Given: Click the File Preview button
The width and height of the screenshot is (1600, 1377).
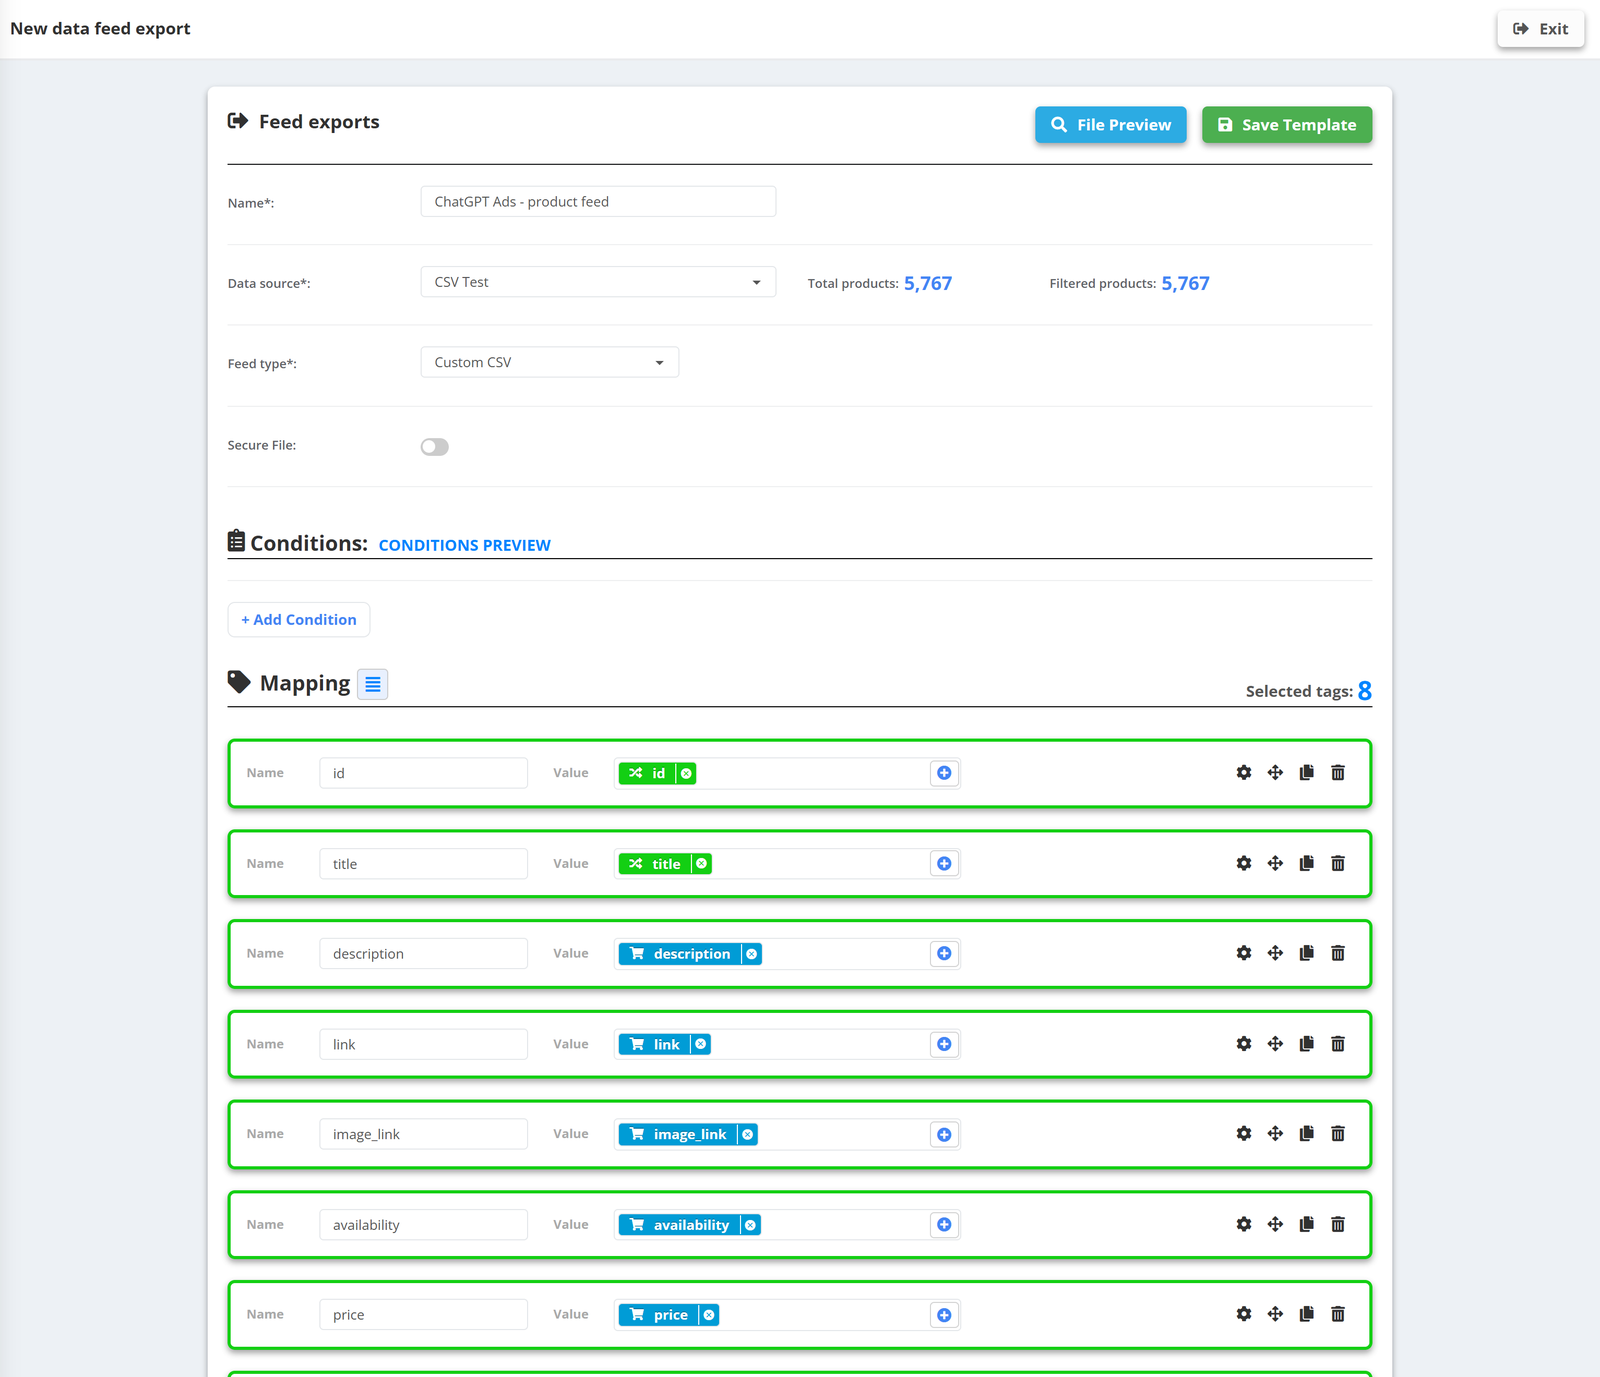Looking at the screenshot, I should pos(1111,125).
